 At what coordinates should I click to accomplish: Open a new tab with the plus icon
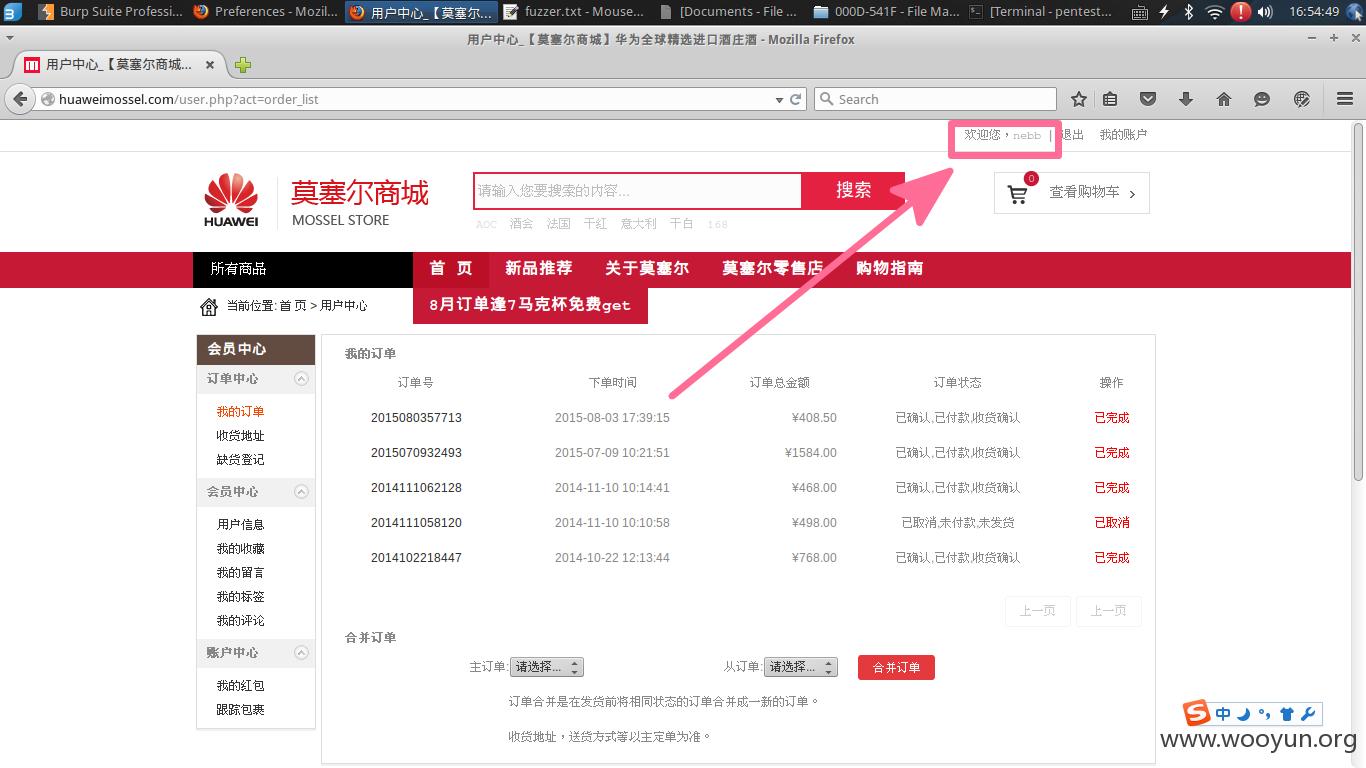[243, 65]
